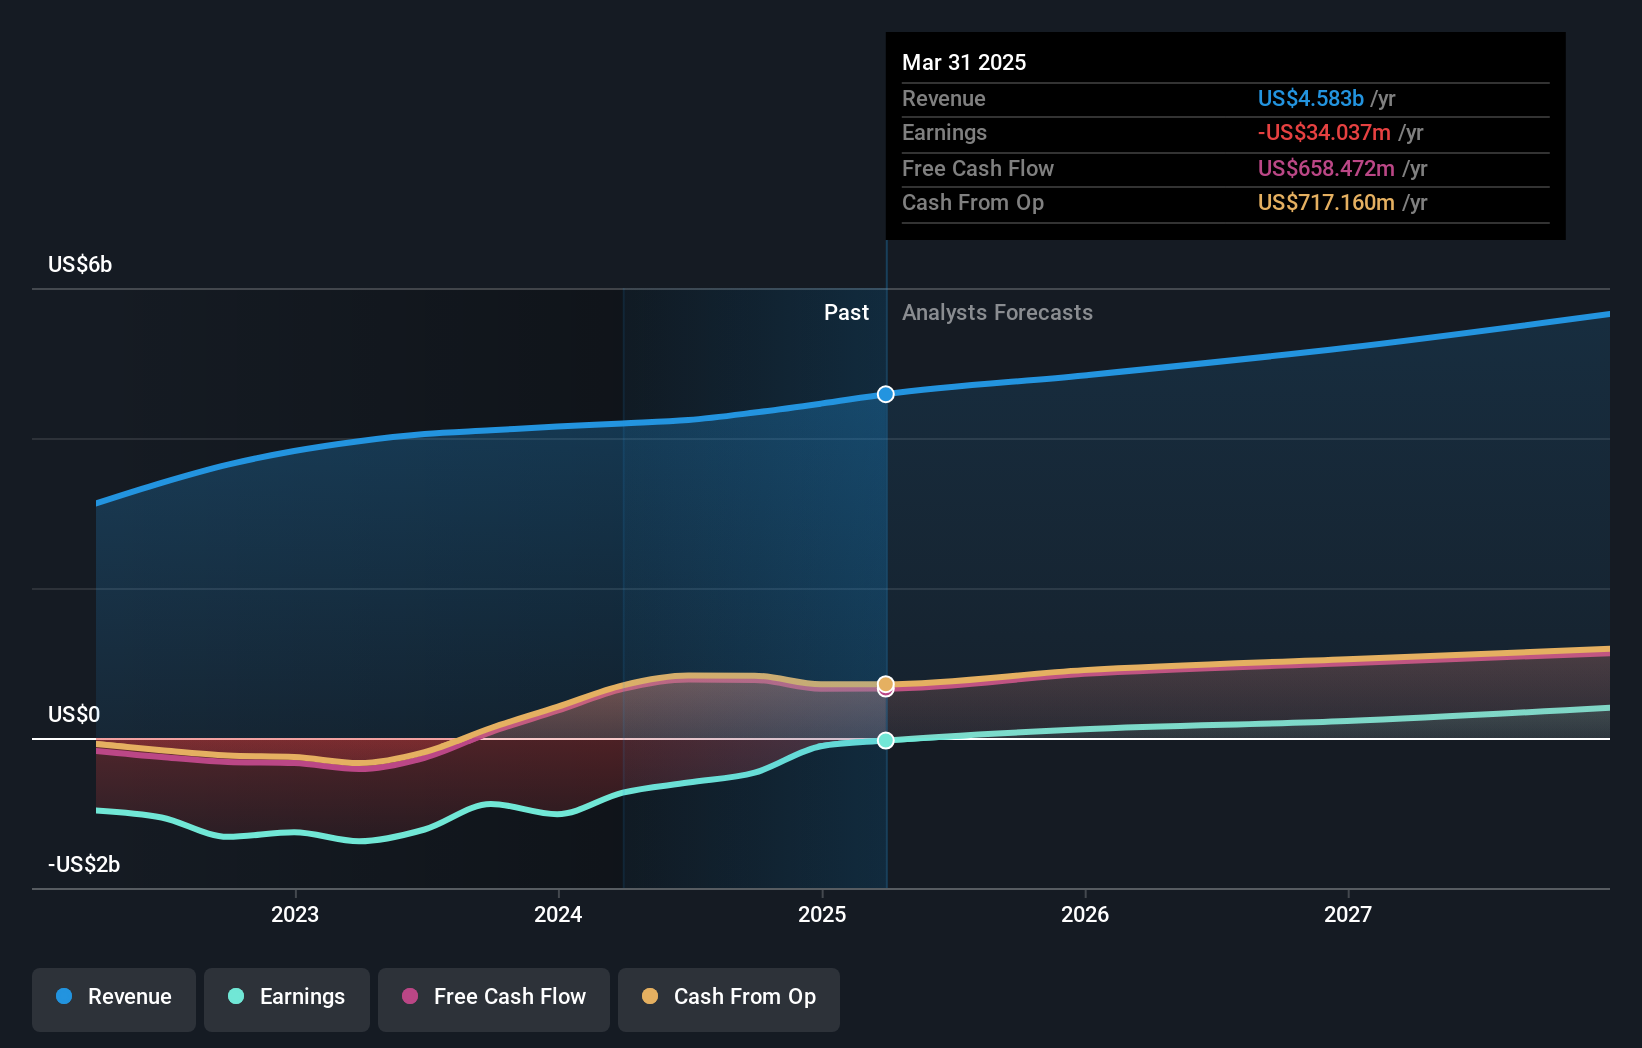Click the Mar 31 2025 tooltip date
The height and width of the screenshot is (1048, 1642).
tap(964, 62)
